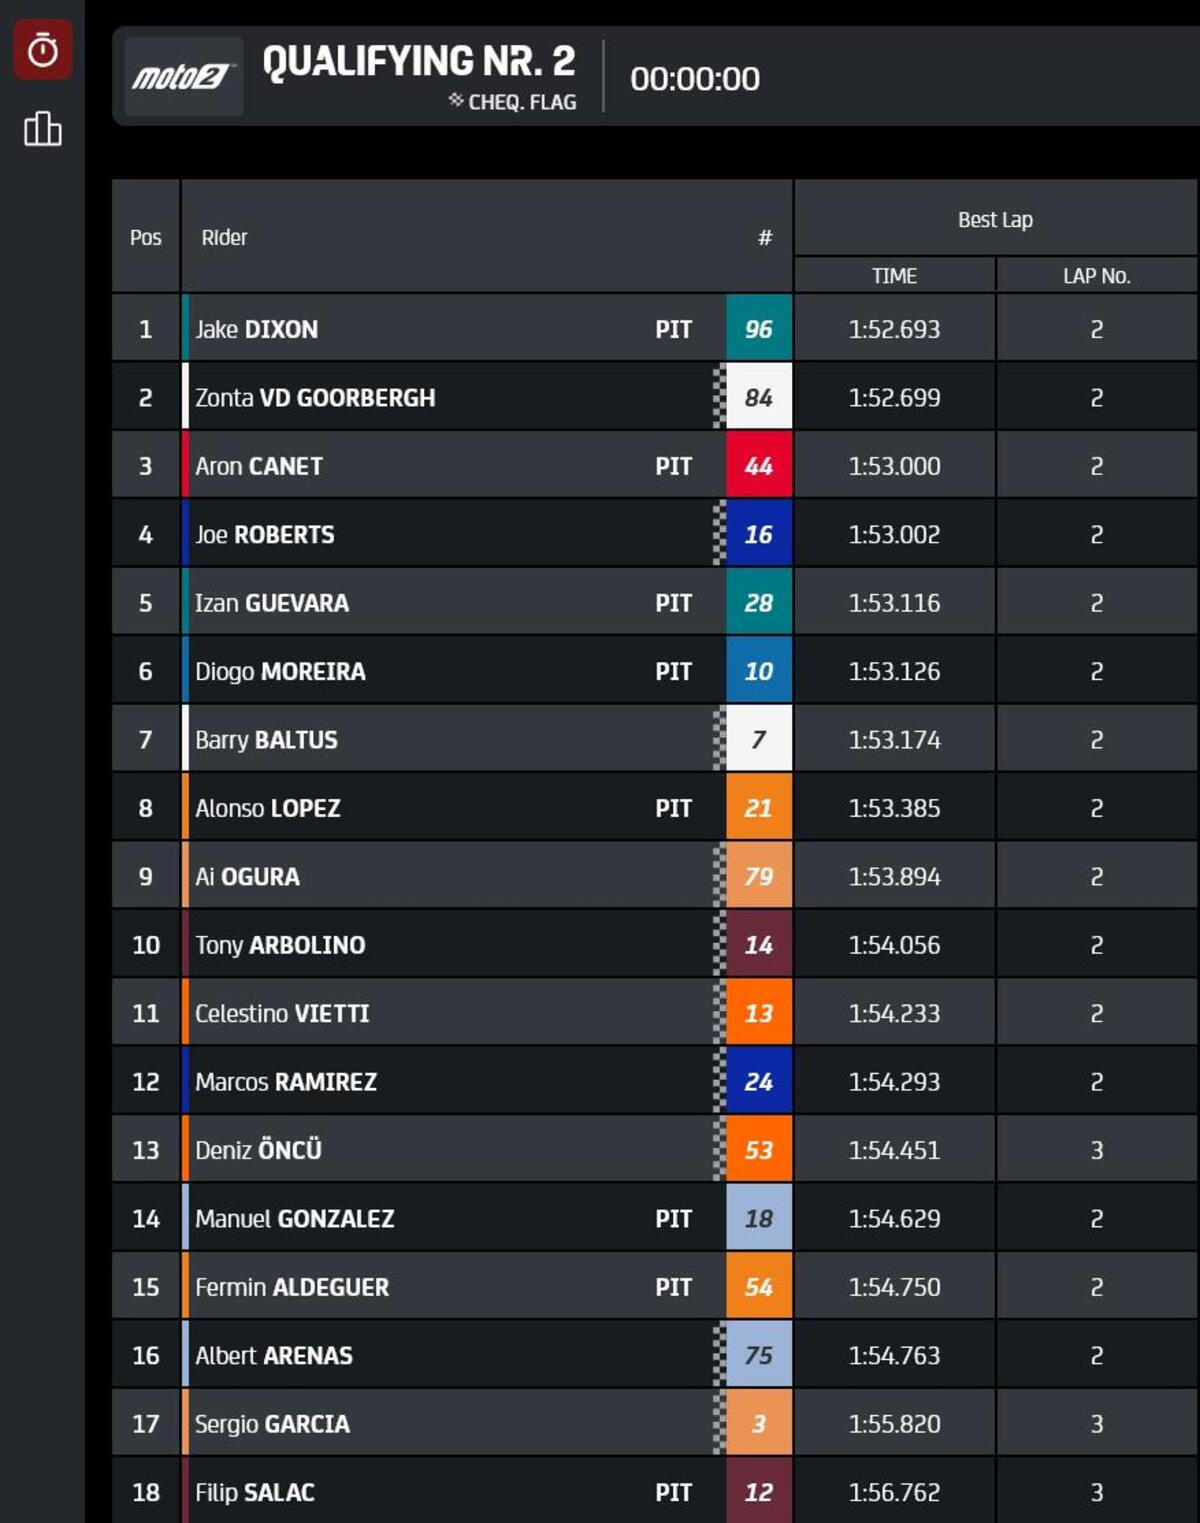Screen dimensions: 1200x1523
Task: Click the Moto2 logo
Action: [x=182, y=77]
